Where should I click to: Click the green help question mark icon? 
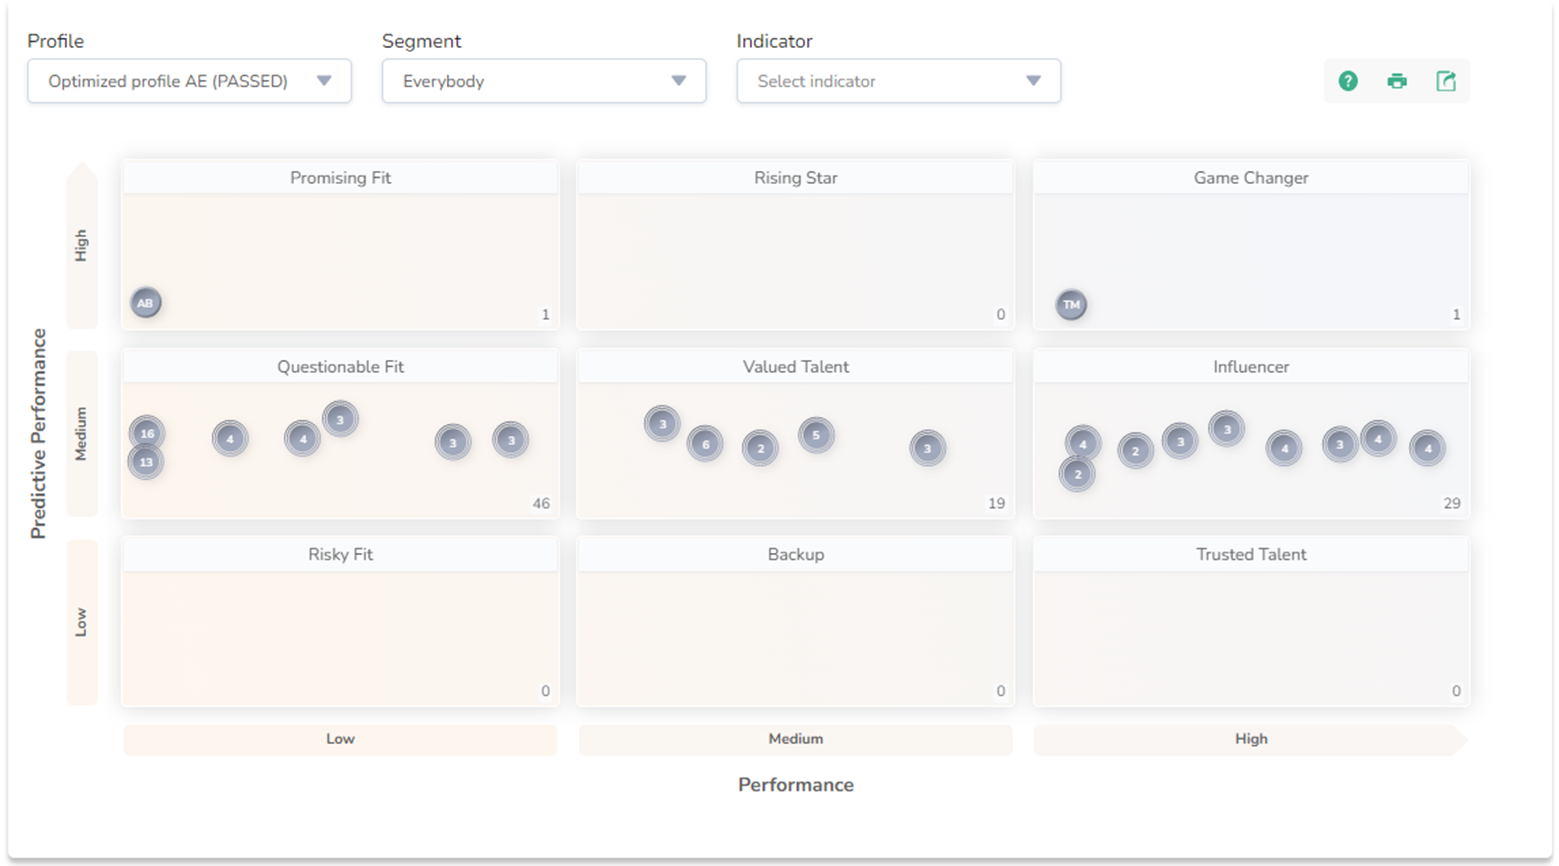click(1347, 81)
